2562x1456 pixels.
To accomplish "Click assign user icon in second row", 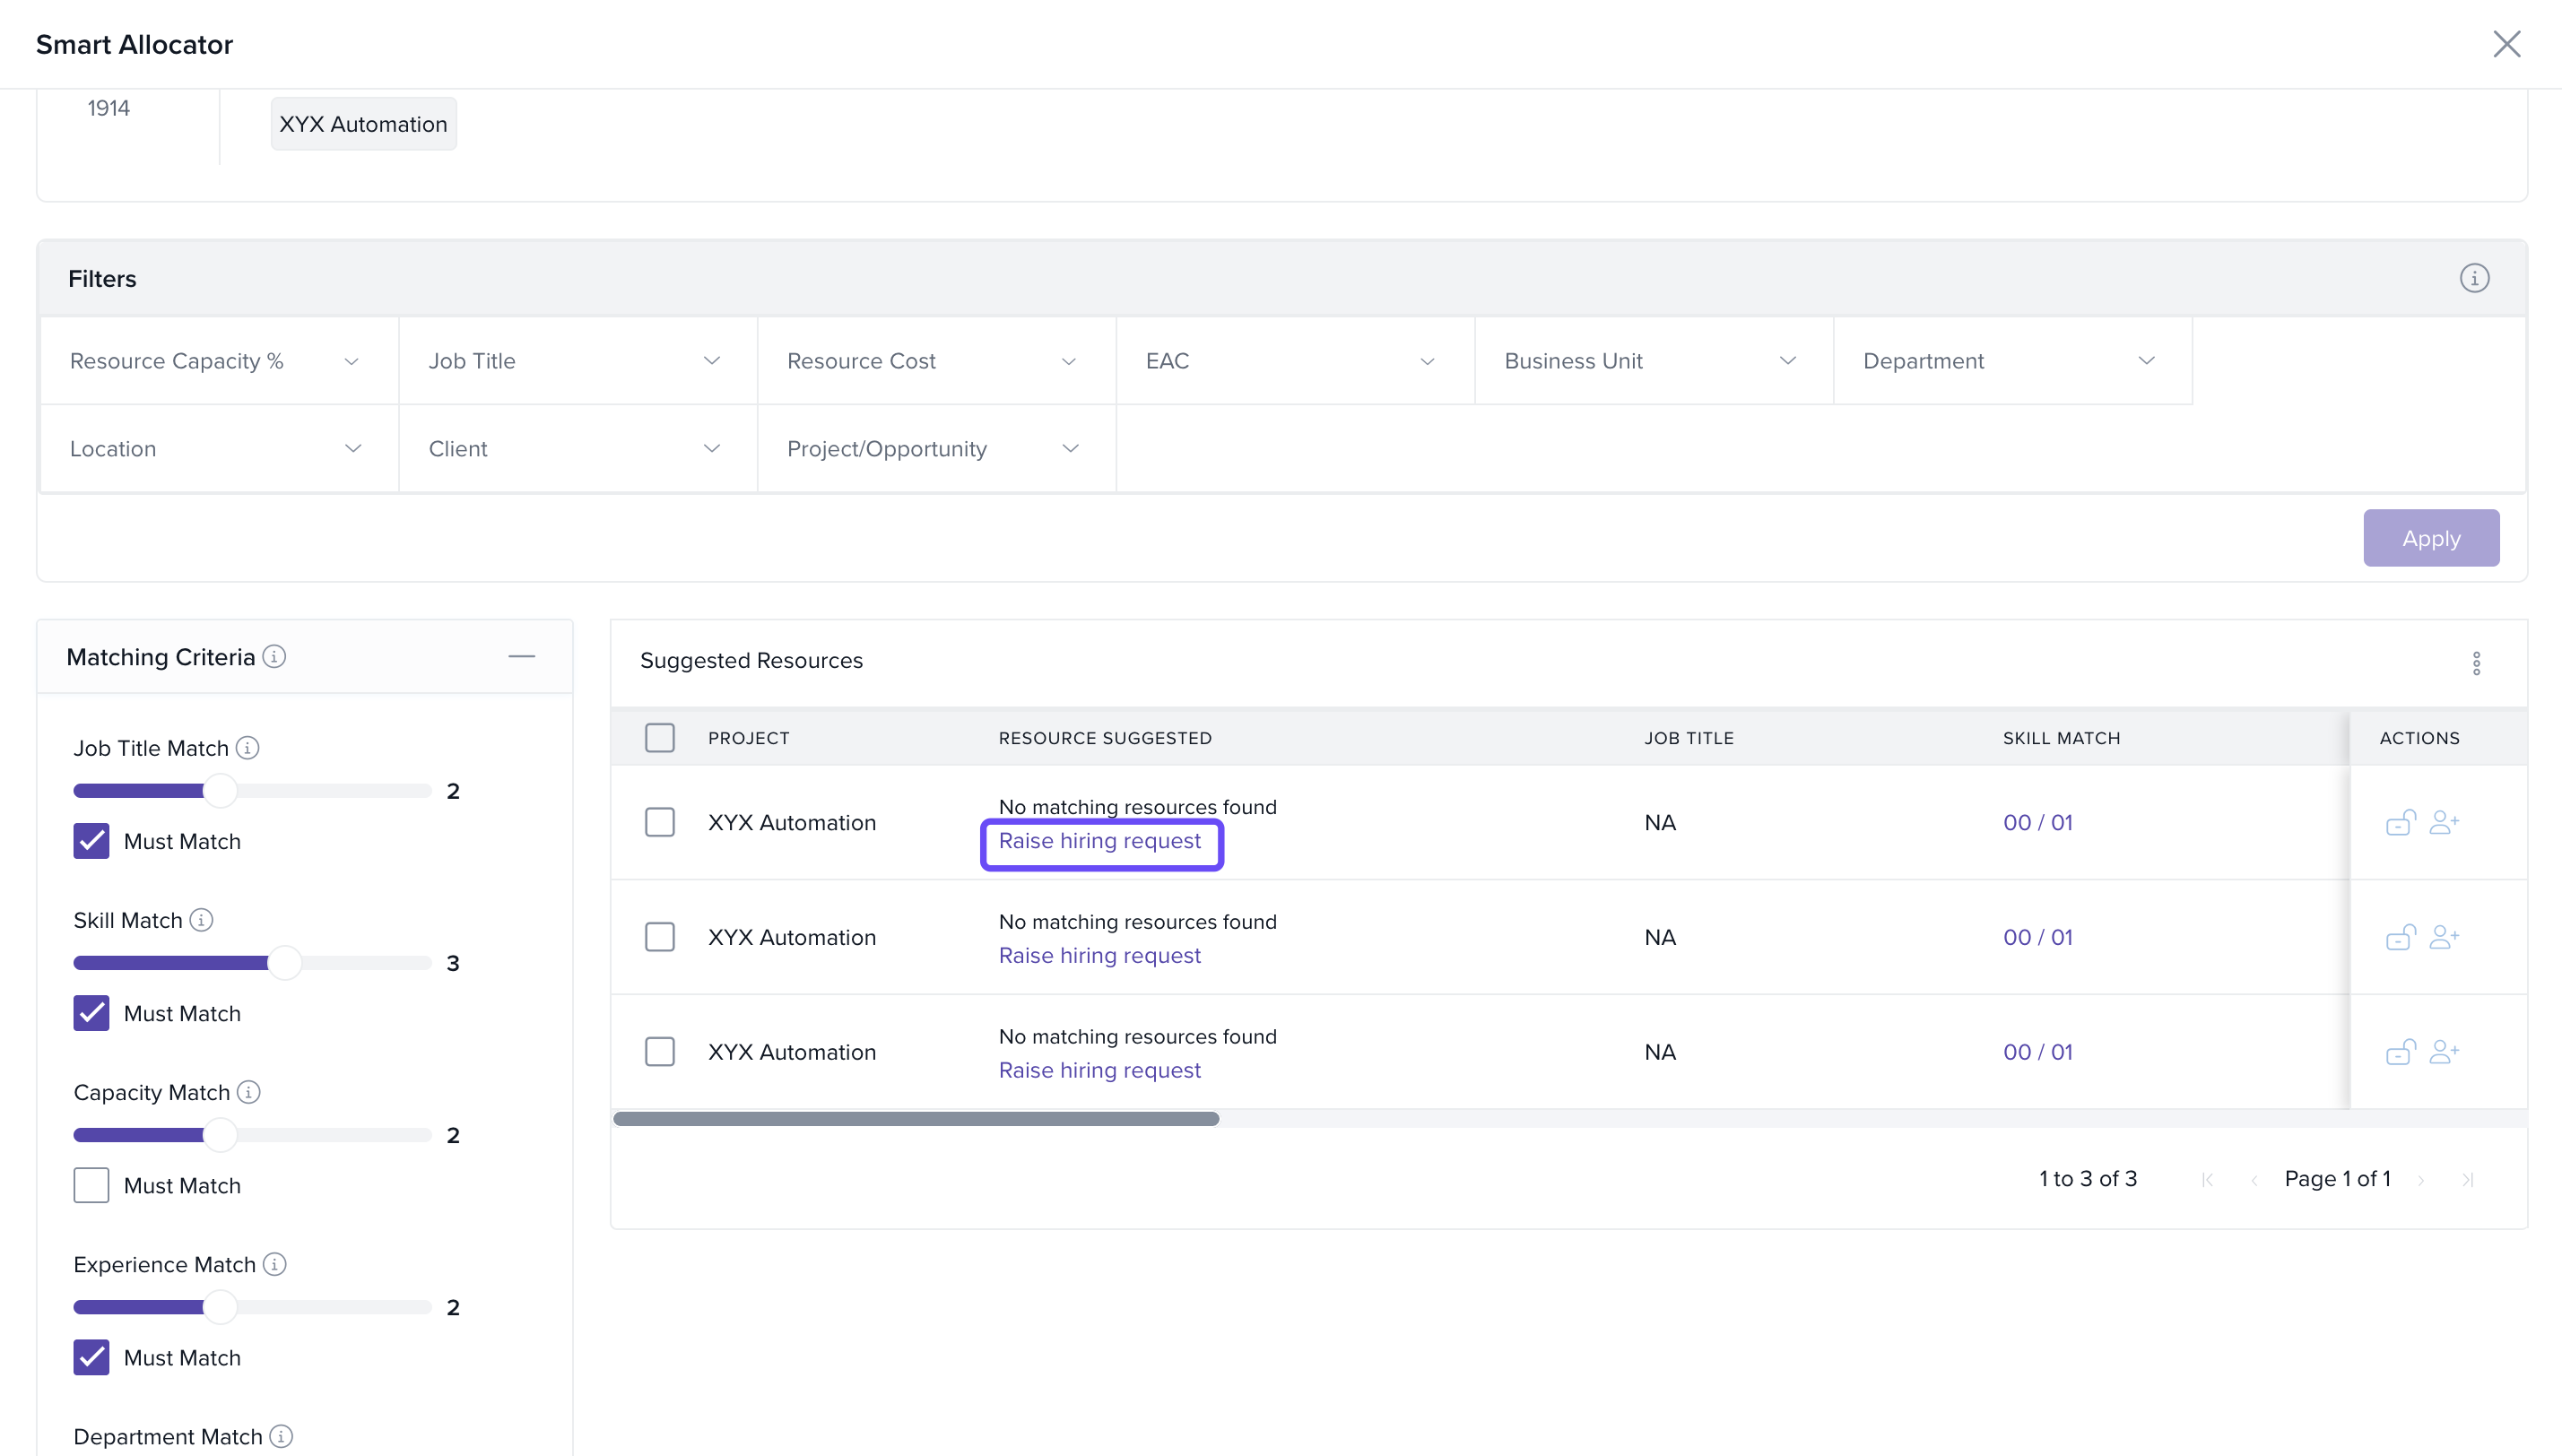I will tap(2443, 937).
